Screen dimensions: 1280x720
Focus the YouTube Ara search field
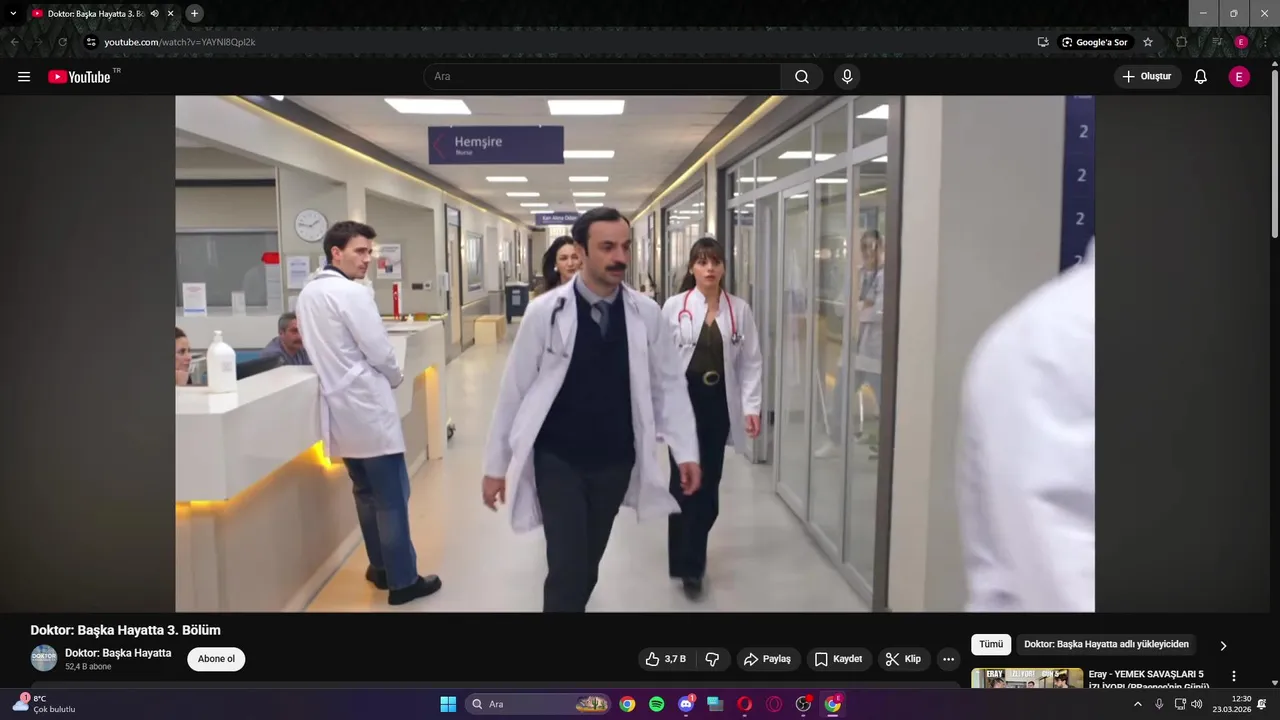click(602, 77)
